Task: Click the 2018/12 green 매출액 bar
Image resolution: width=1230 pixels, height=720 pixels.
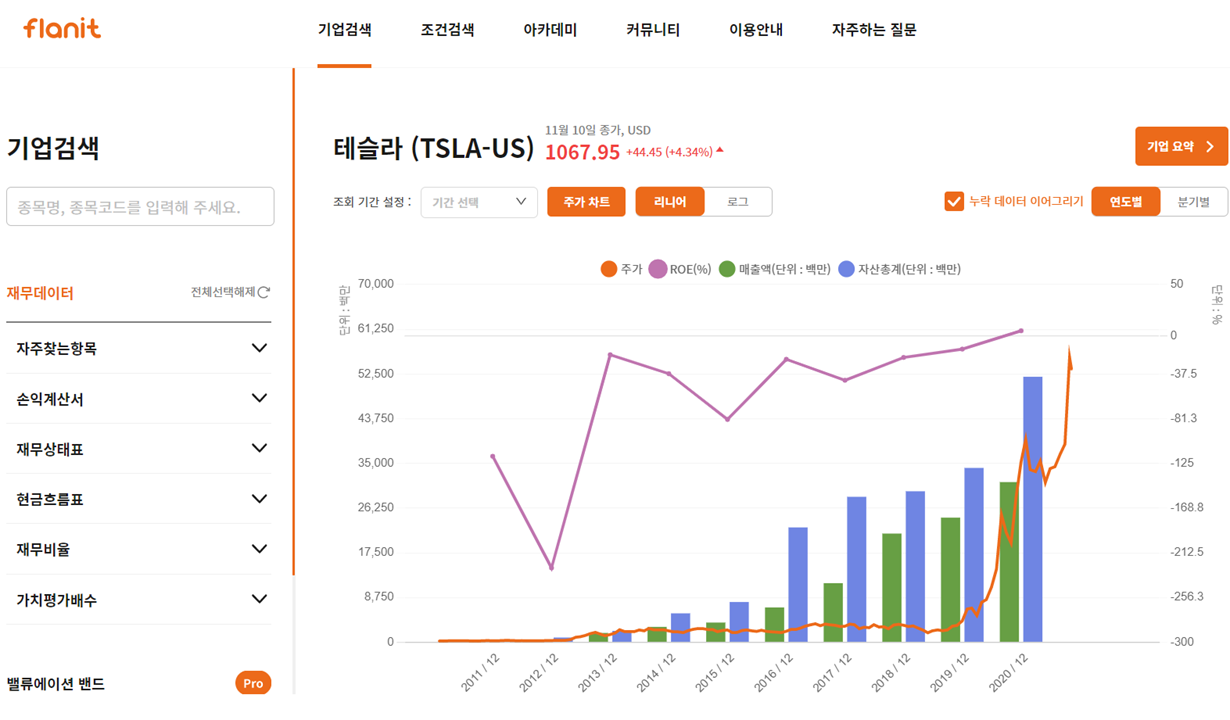Action: click(x=891, y=588)
